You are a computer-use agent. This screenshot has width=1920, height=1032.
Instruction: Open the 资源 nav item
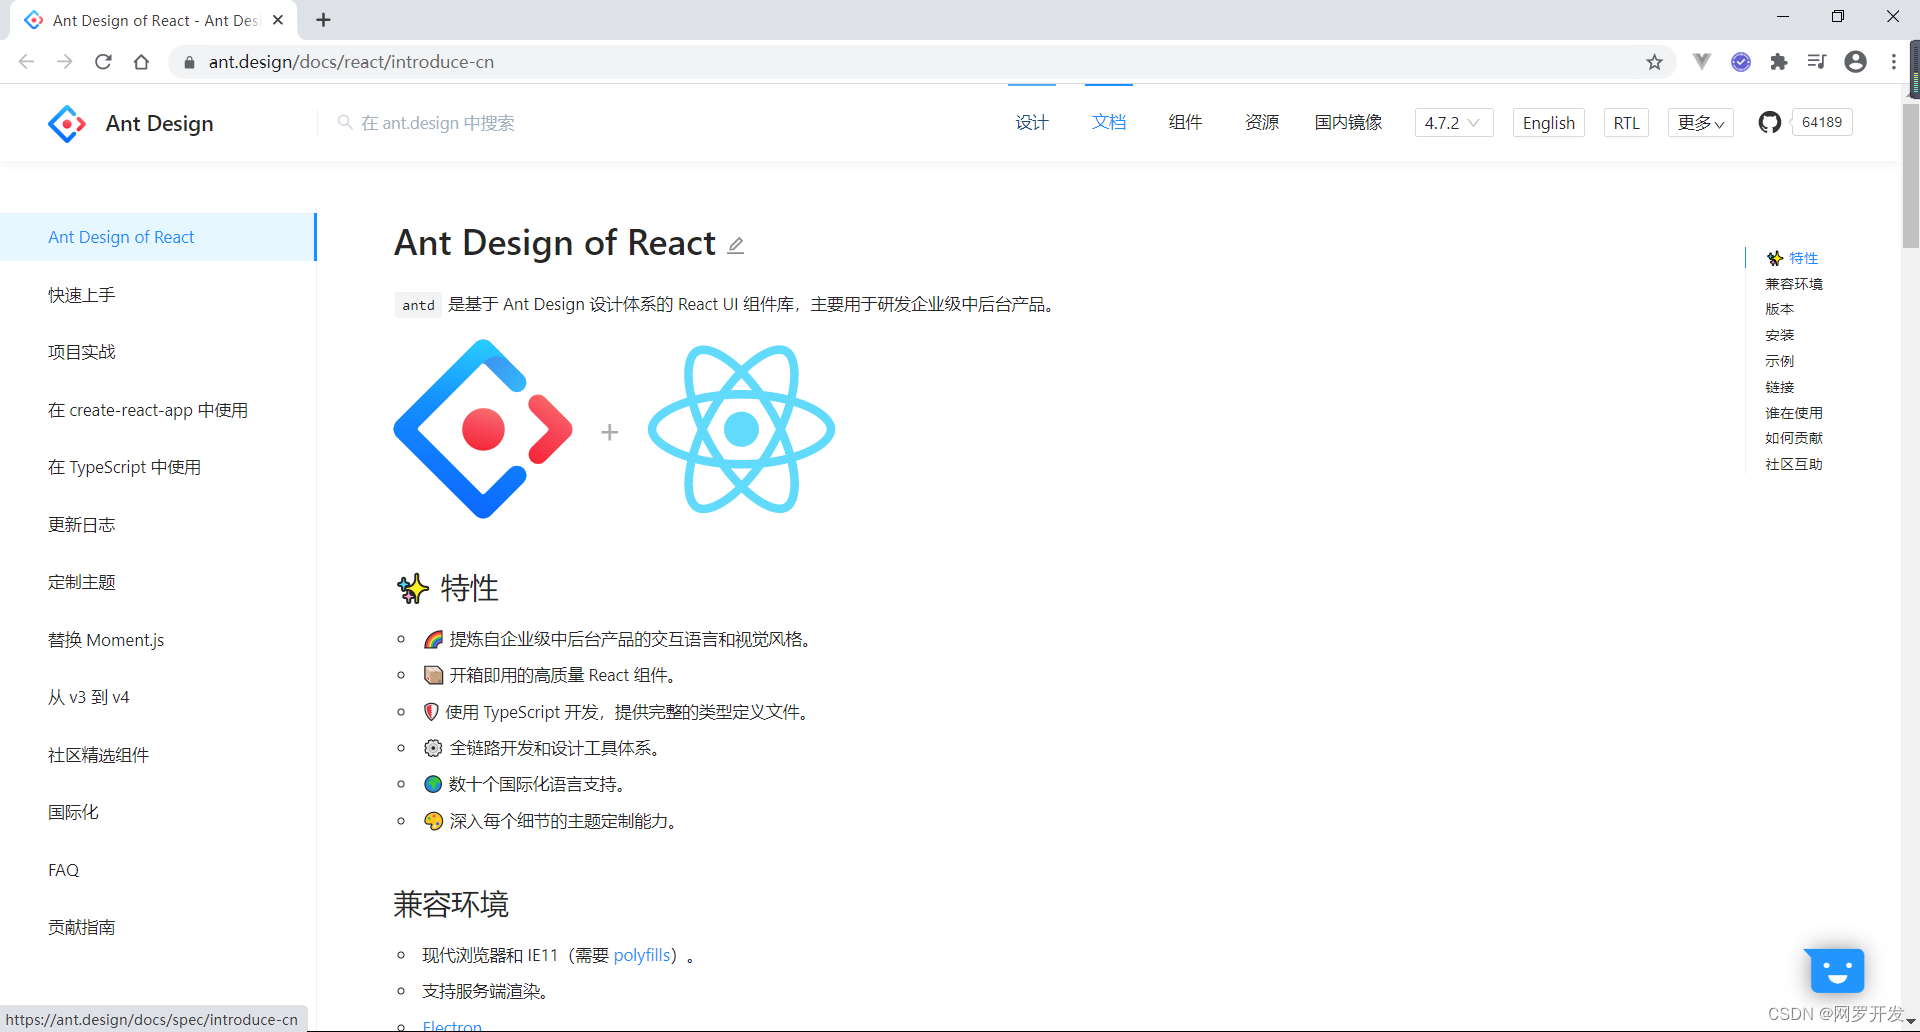[1262, 122]
